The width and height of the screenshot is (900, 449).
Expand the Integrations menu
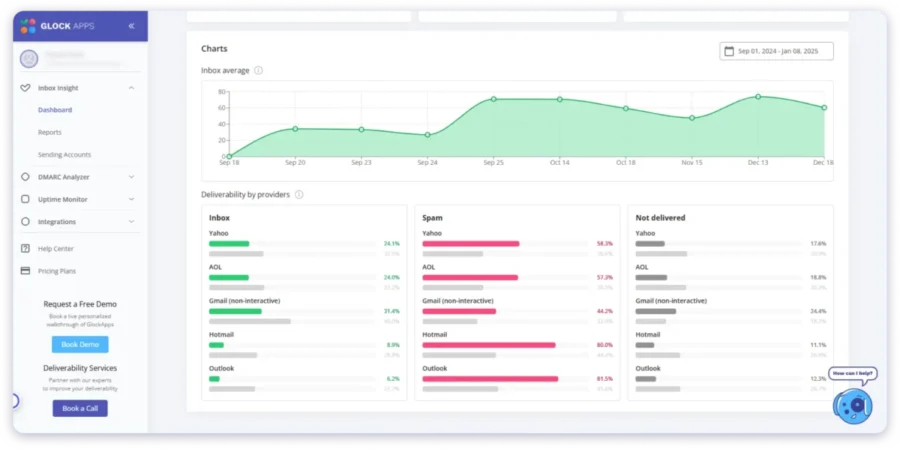[132, 222]
